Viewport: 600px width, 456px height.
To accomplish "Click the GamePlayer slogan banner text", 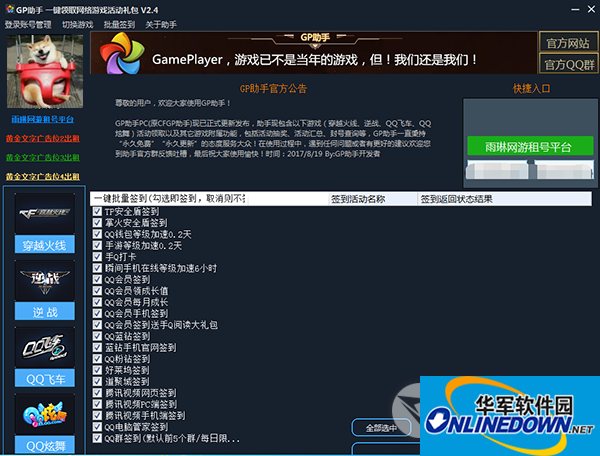I will (x=315, y=60).
